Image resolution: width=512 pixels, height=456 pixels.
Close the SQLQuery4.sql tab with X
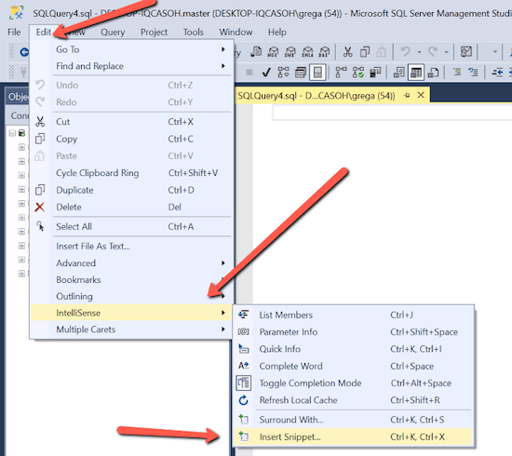421,95
